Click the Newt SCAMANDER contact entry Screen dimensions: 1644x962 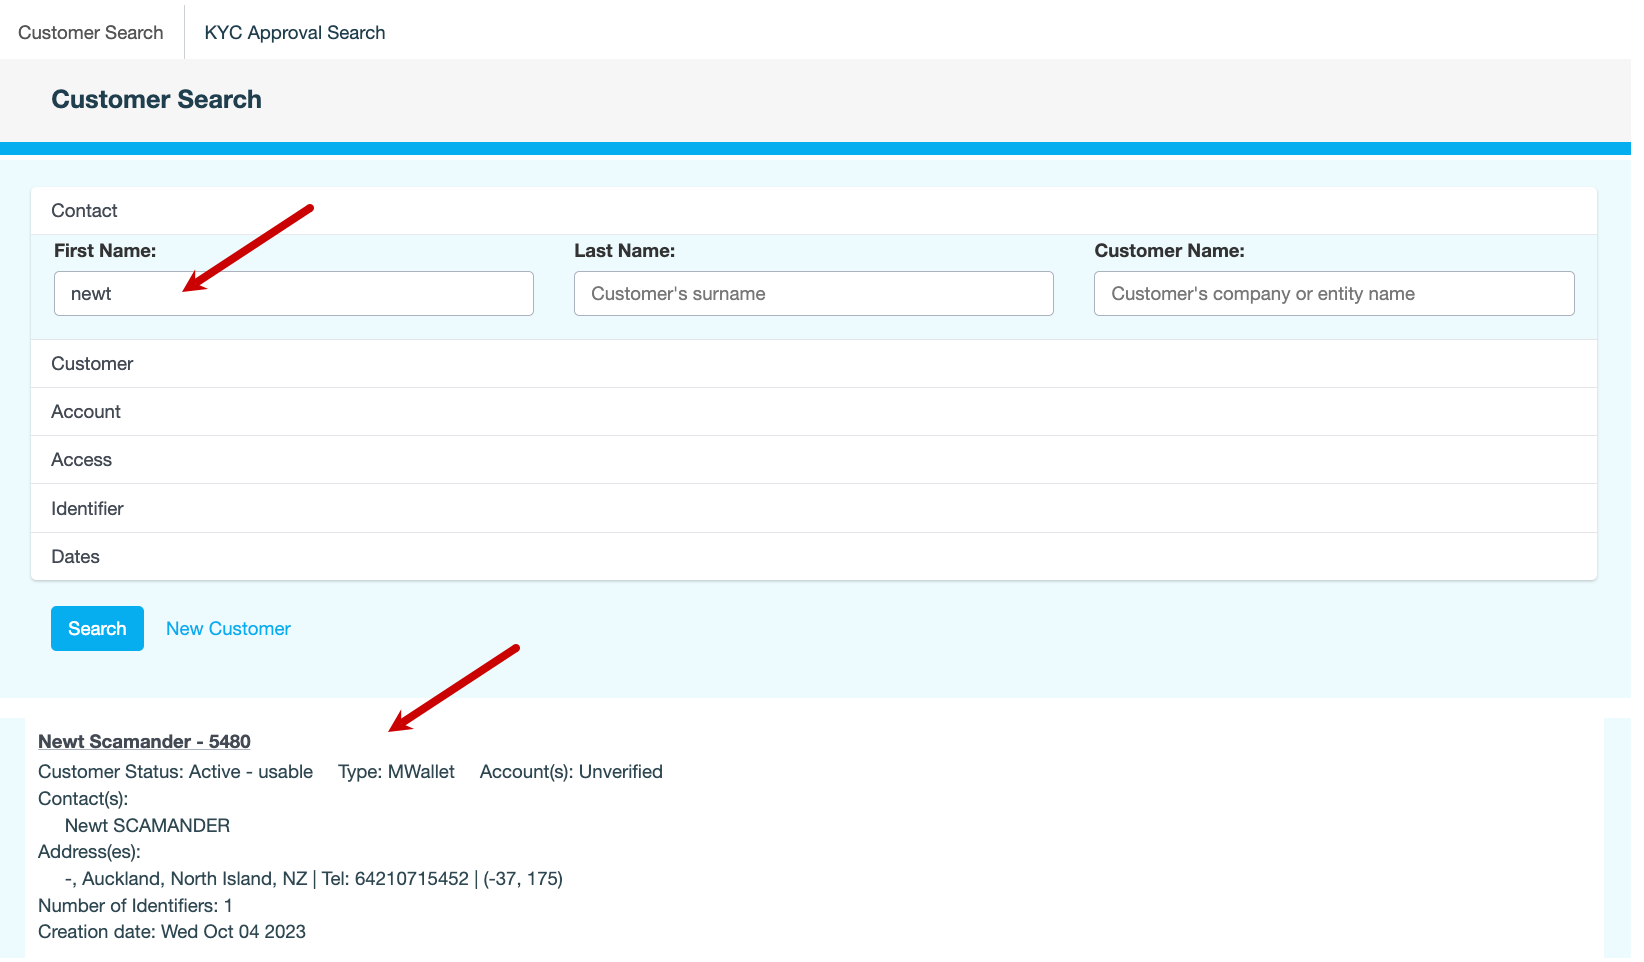click(147, 826)
